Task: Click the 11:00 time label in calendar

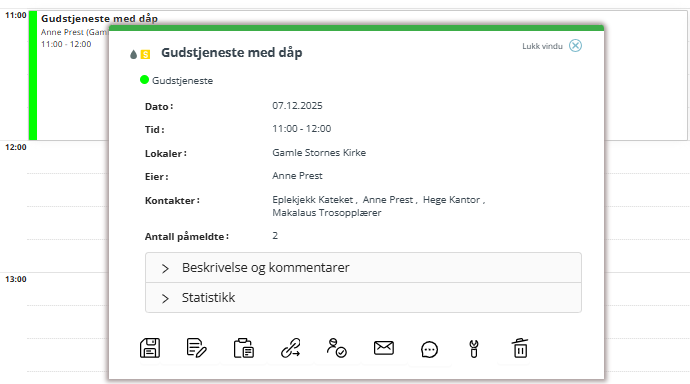Action: click(x=16, y=15)
